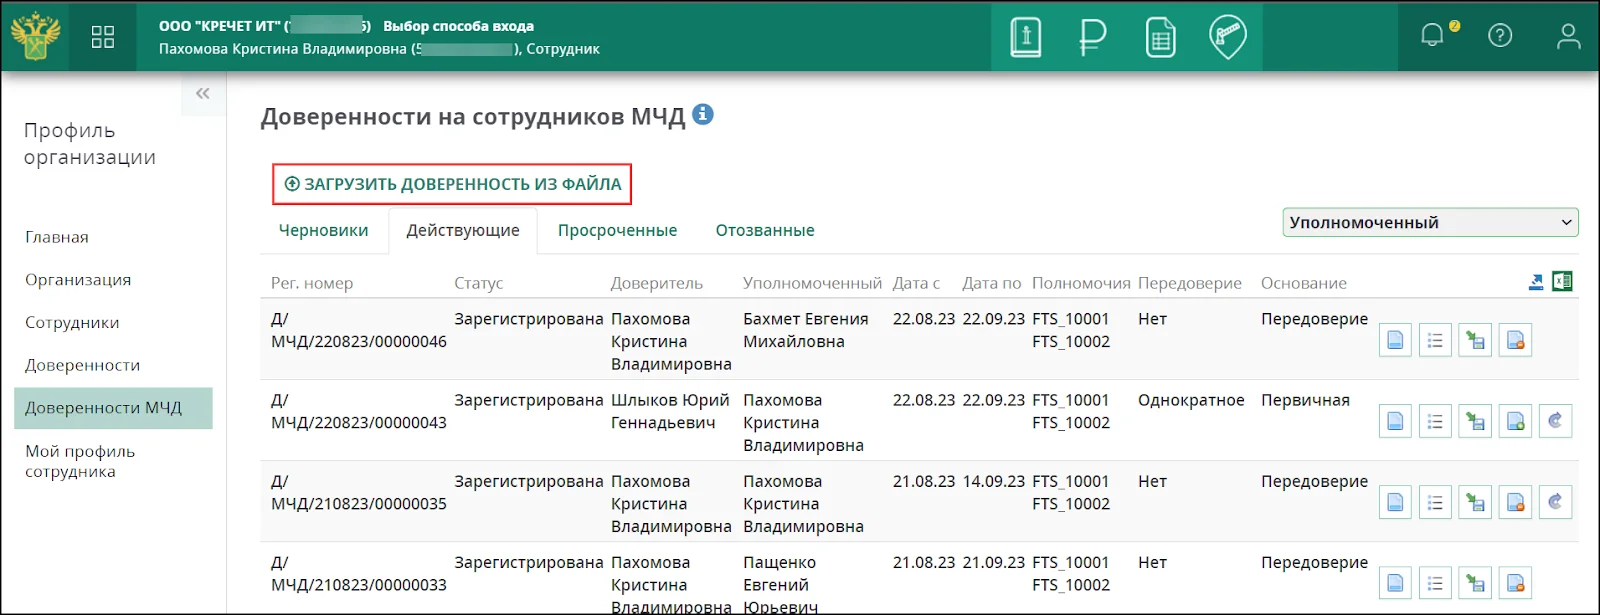Open the info book reference icon
This screenshot has width=1600, height=615.
(1025, 37)
